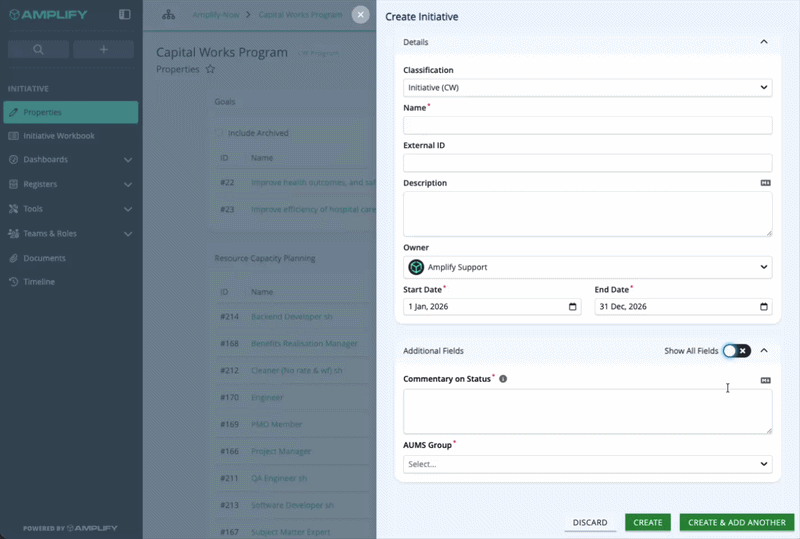Click the plus add button in sidebar
Image resolution: width=800 pixels, height=539 pixels.
(x=104, y=50)
